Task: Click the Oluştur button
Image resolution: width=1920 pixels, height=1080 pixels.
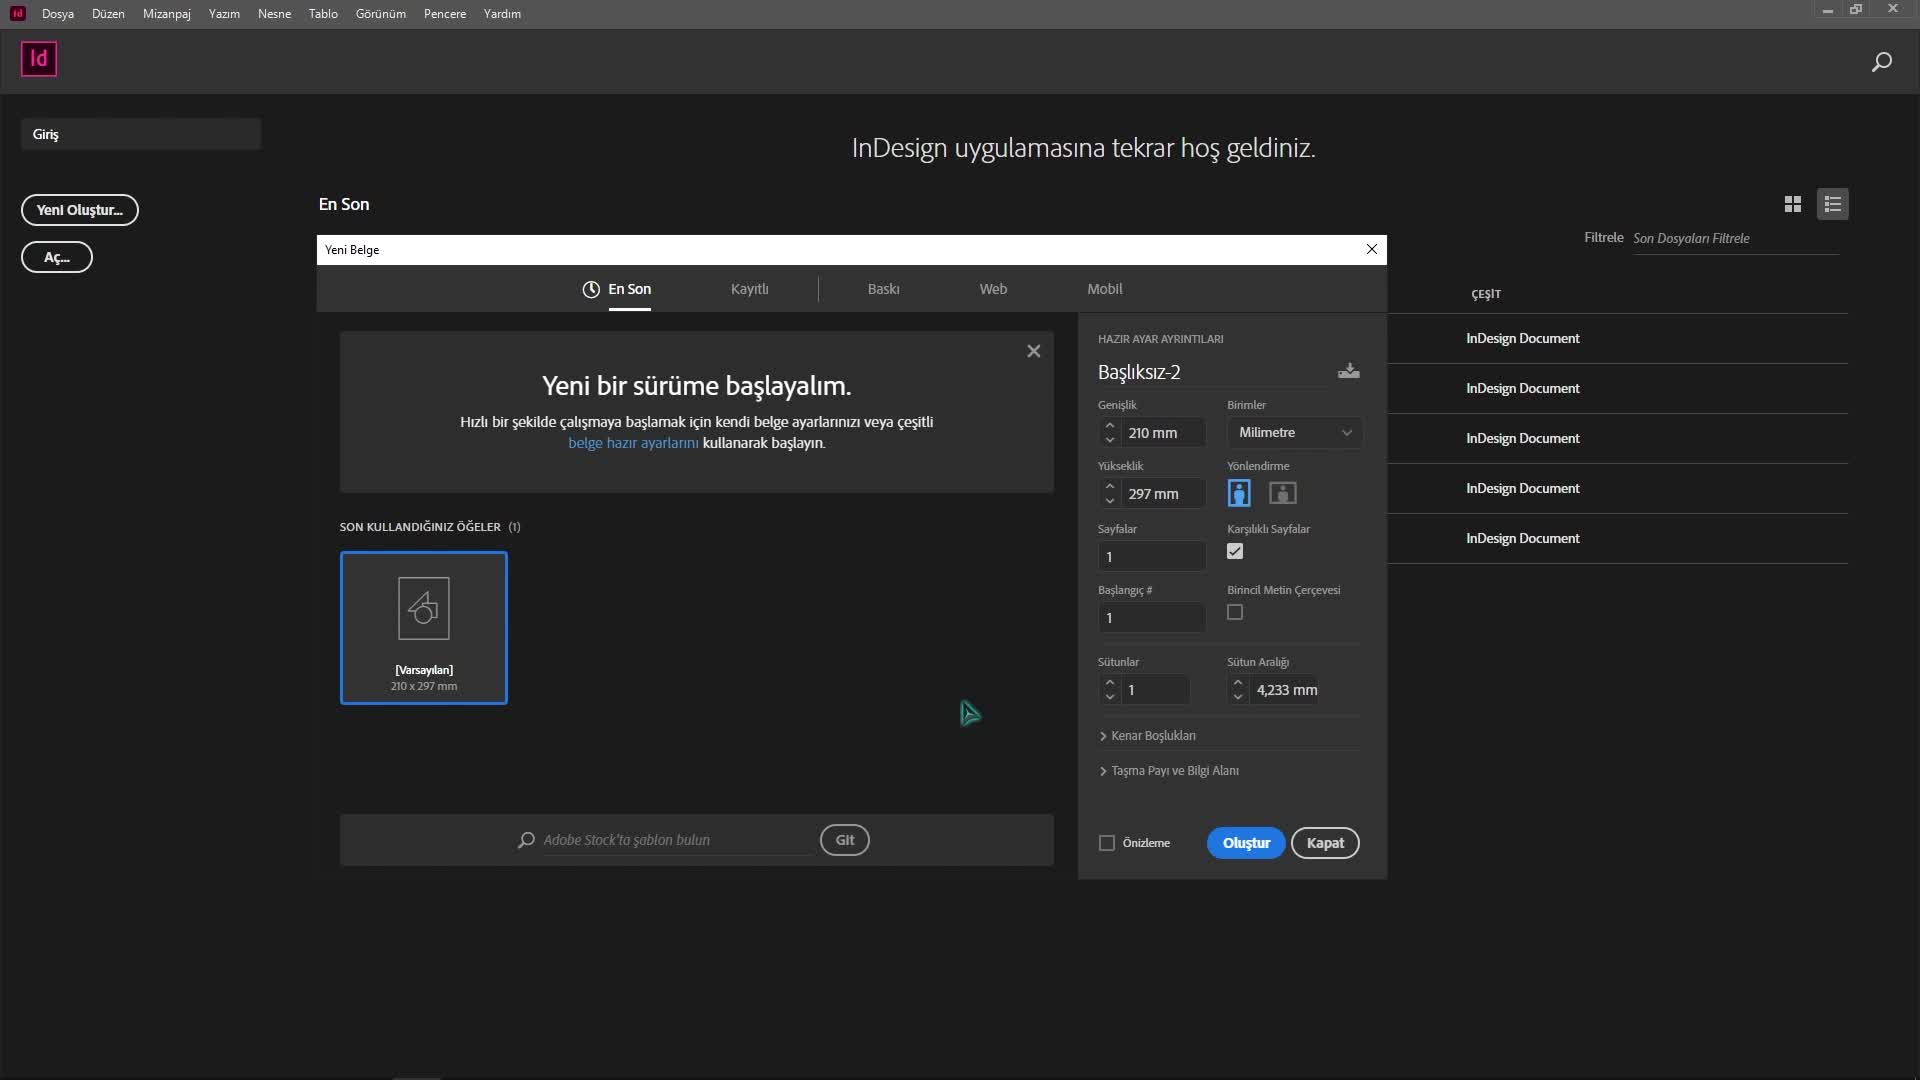Action: 1246,843
